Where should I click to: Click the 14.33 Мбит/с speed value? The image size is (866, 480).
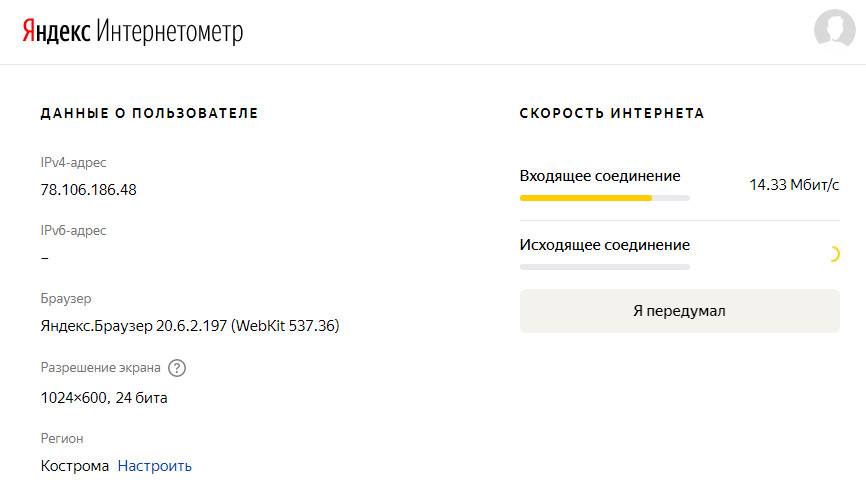(x=794, y=185)
